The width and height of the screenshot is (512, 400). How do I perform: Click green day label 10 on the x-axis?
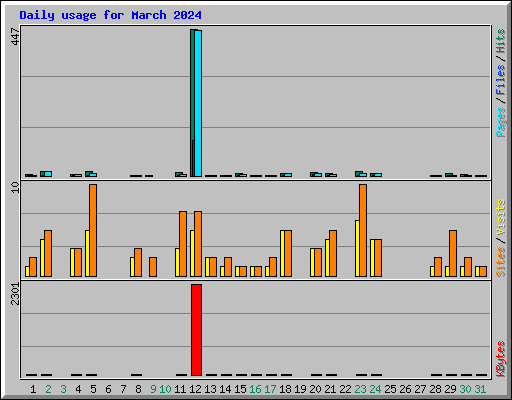pos(165,389)
